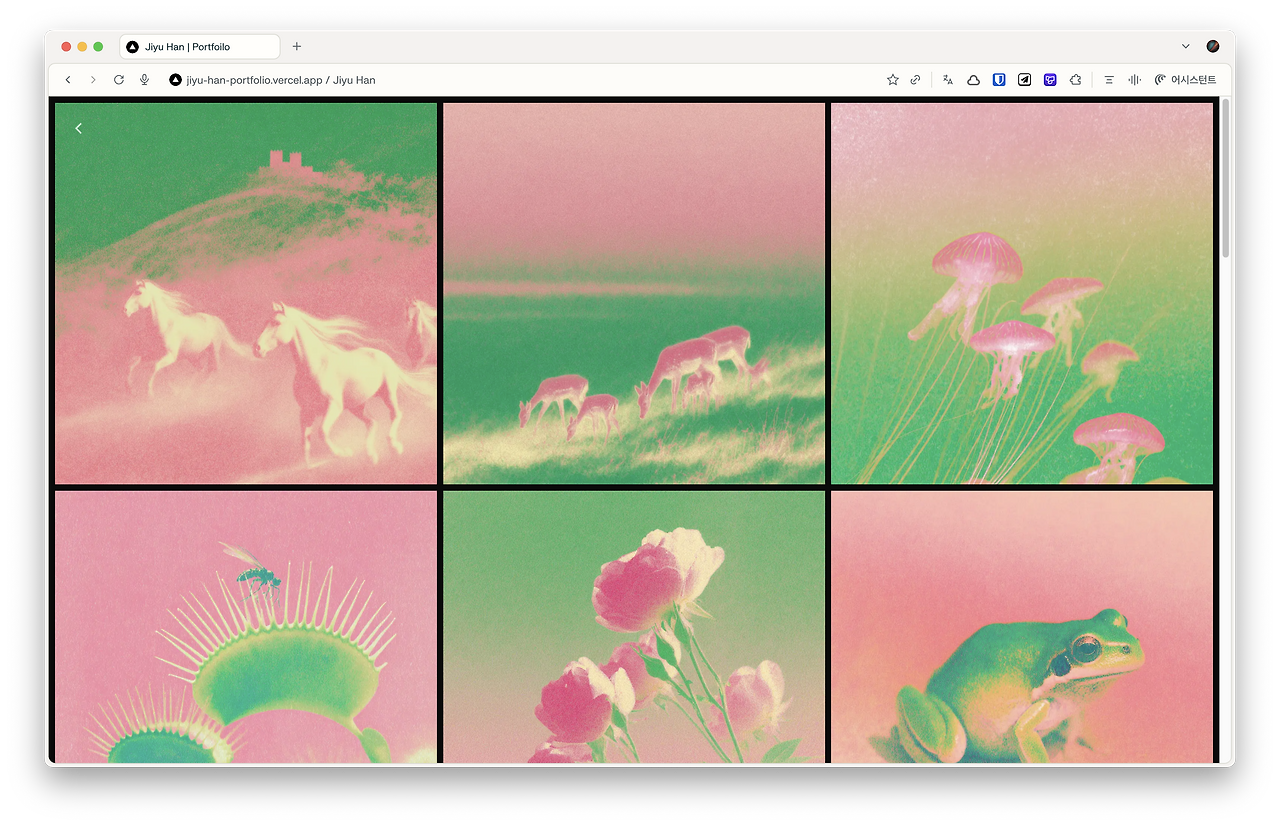1280x826 pixels.
Task: Open the tab list chevron dropdown
Action: pos(1186,46)
